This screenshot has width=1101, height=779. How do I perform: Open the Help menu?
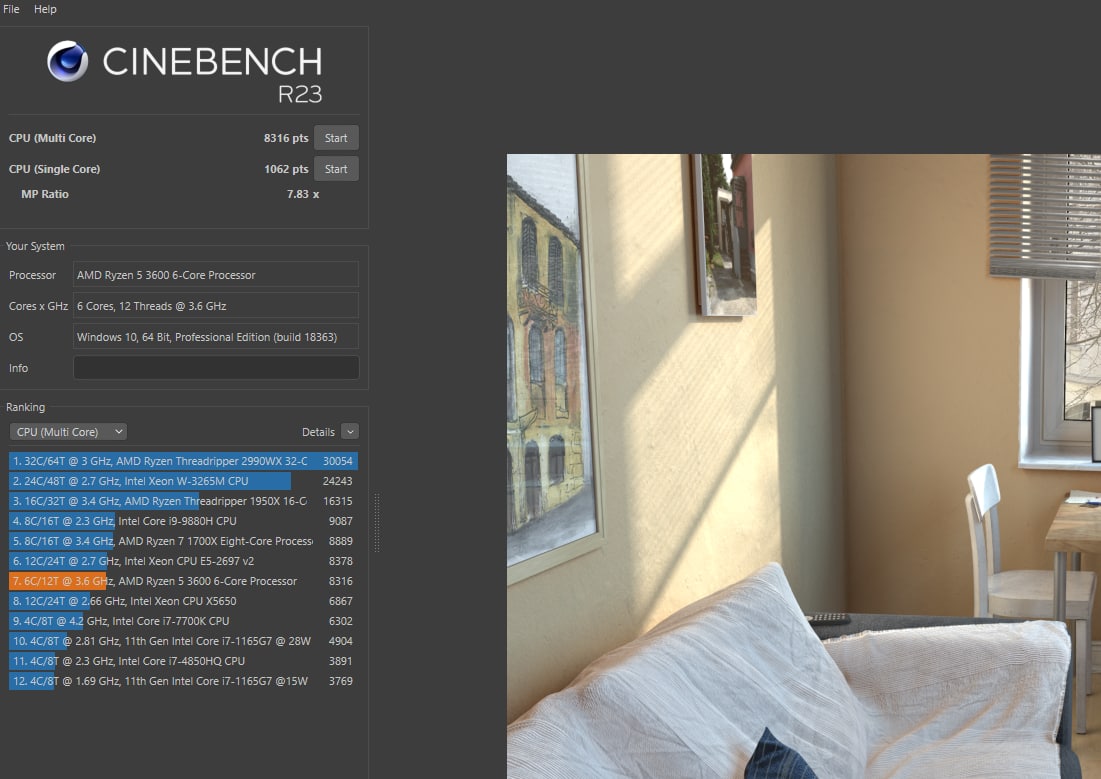(x=45, y=9)
